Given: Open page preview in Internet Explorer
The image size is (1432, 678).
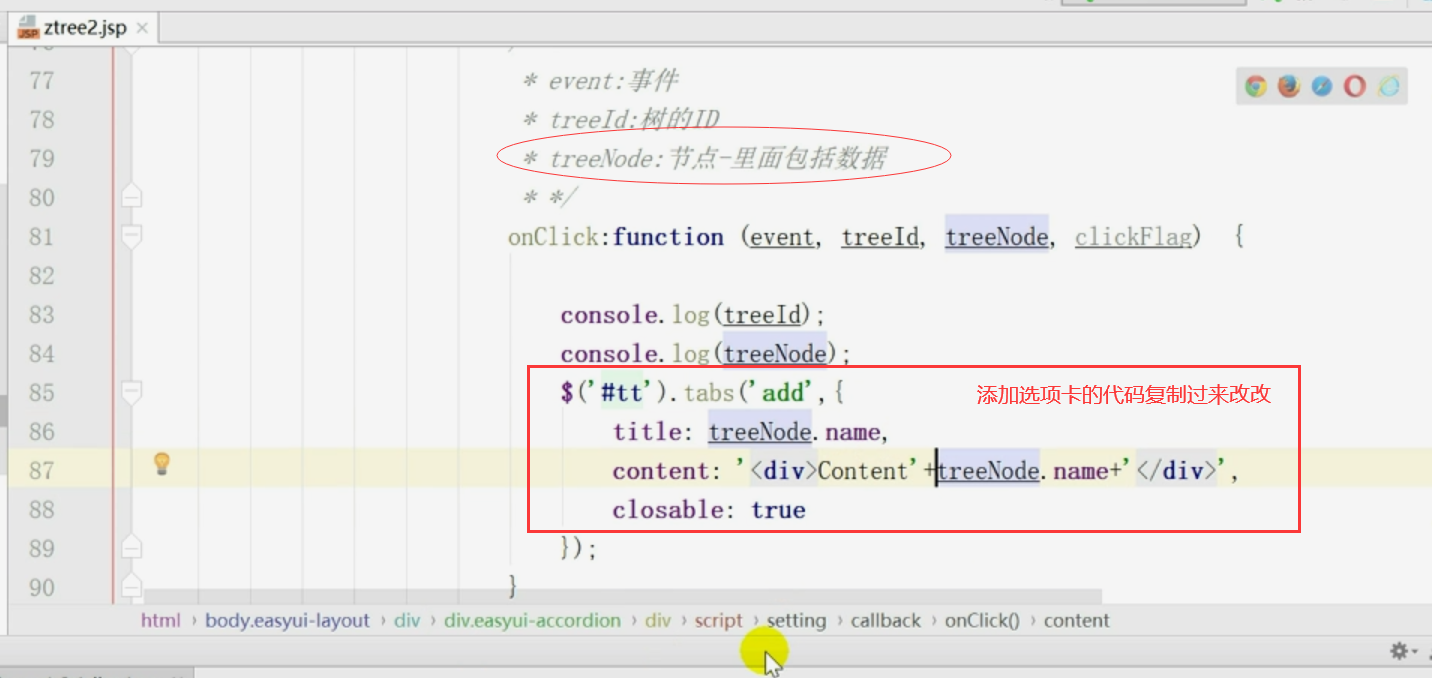Looking at the screenshot, I should click(x=1388, y=87).
